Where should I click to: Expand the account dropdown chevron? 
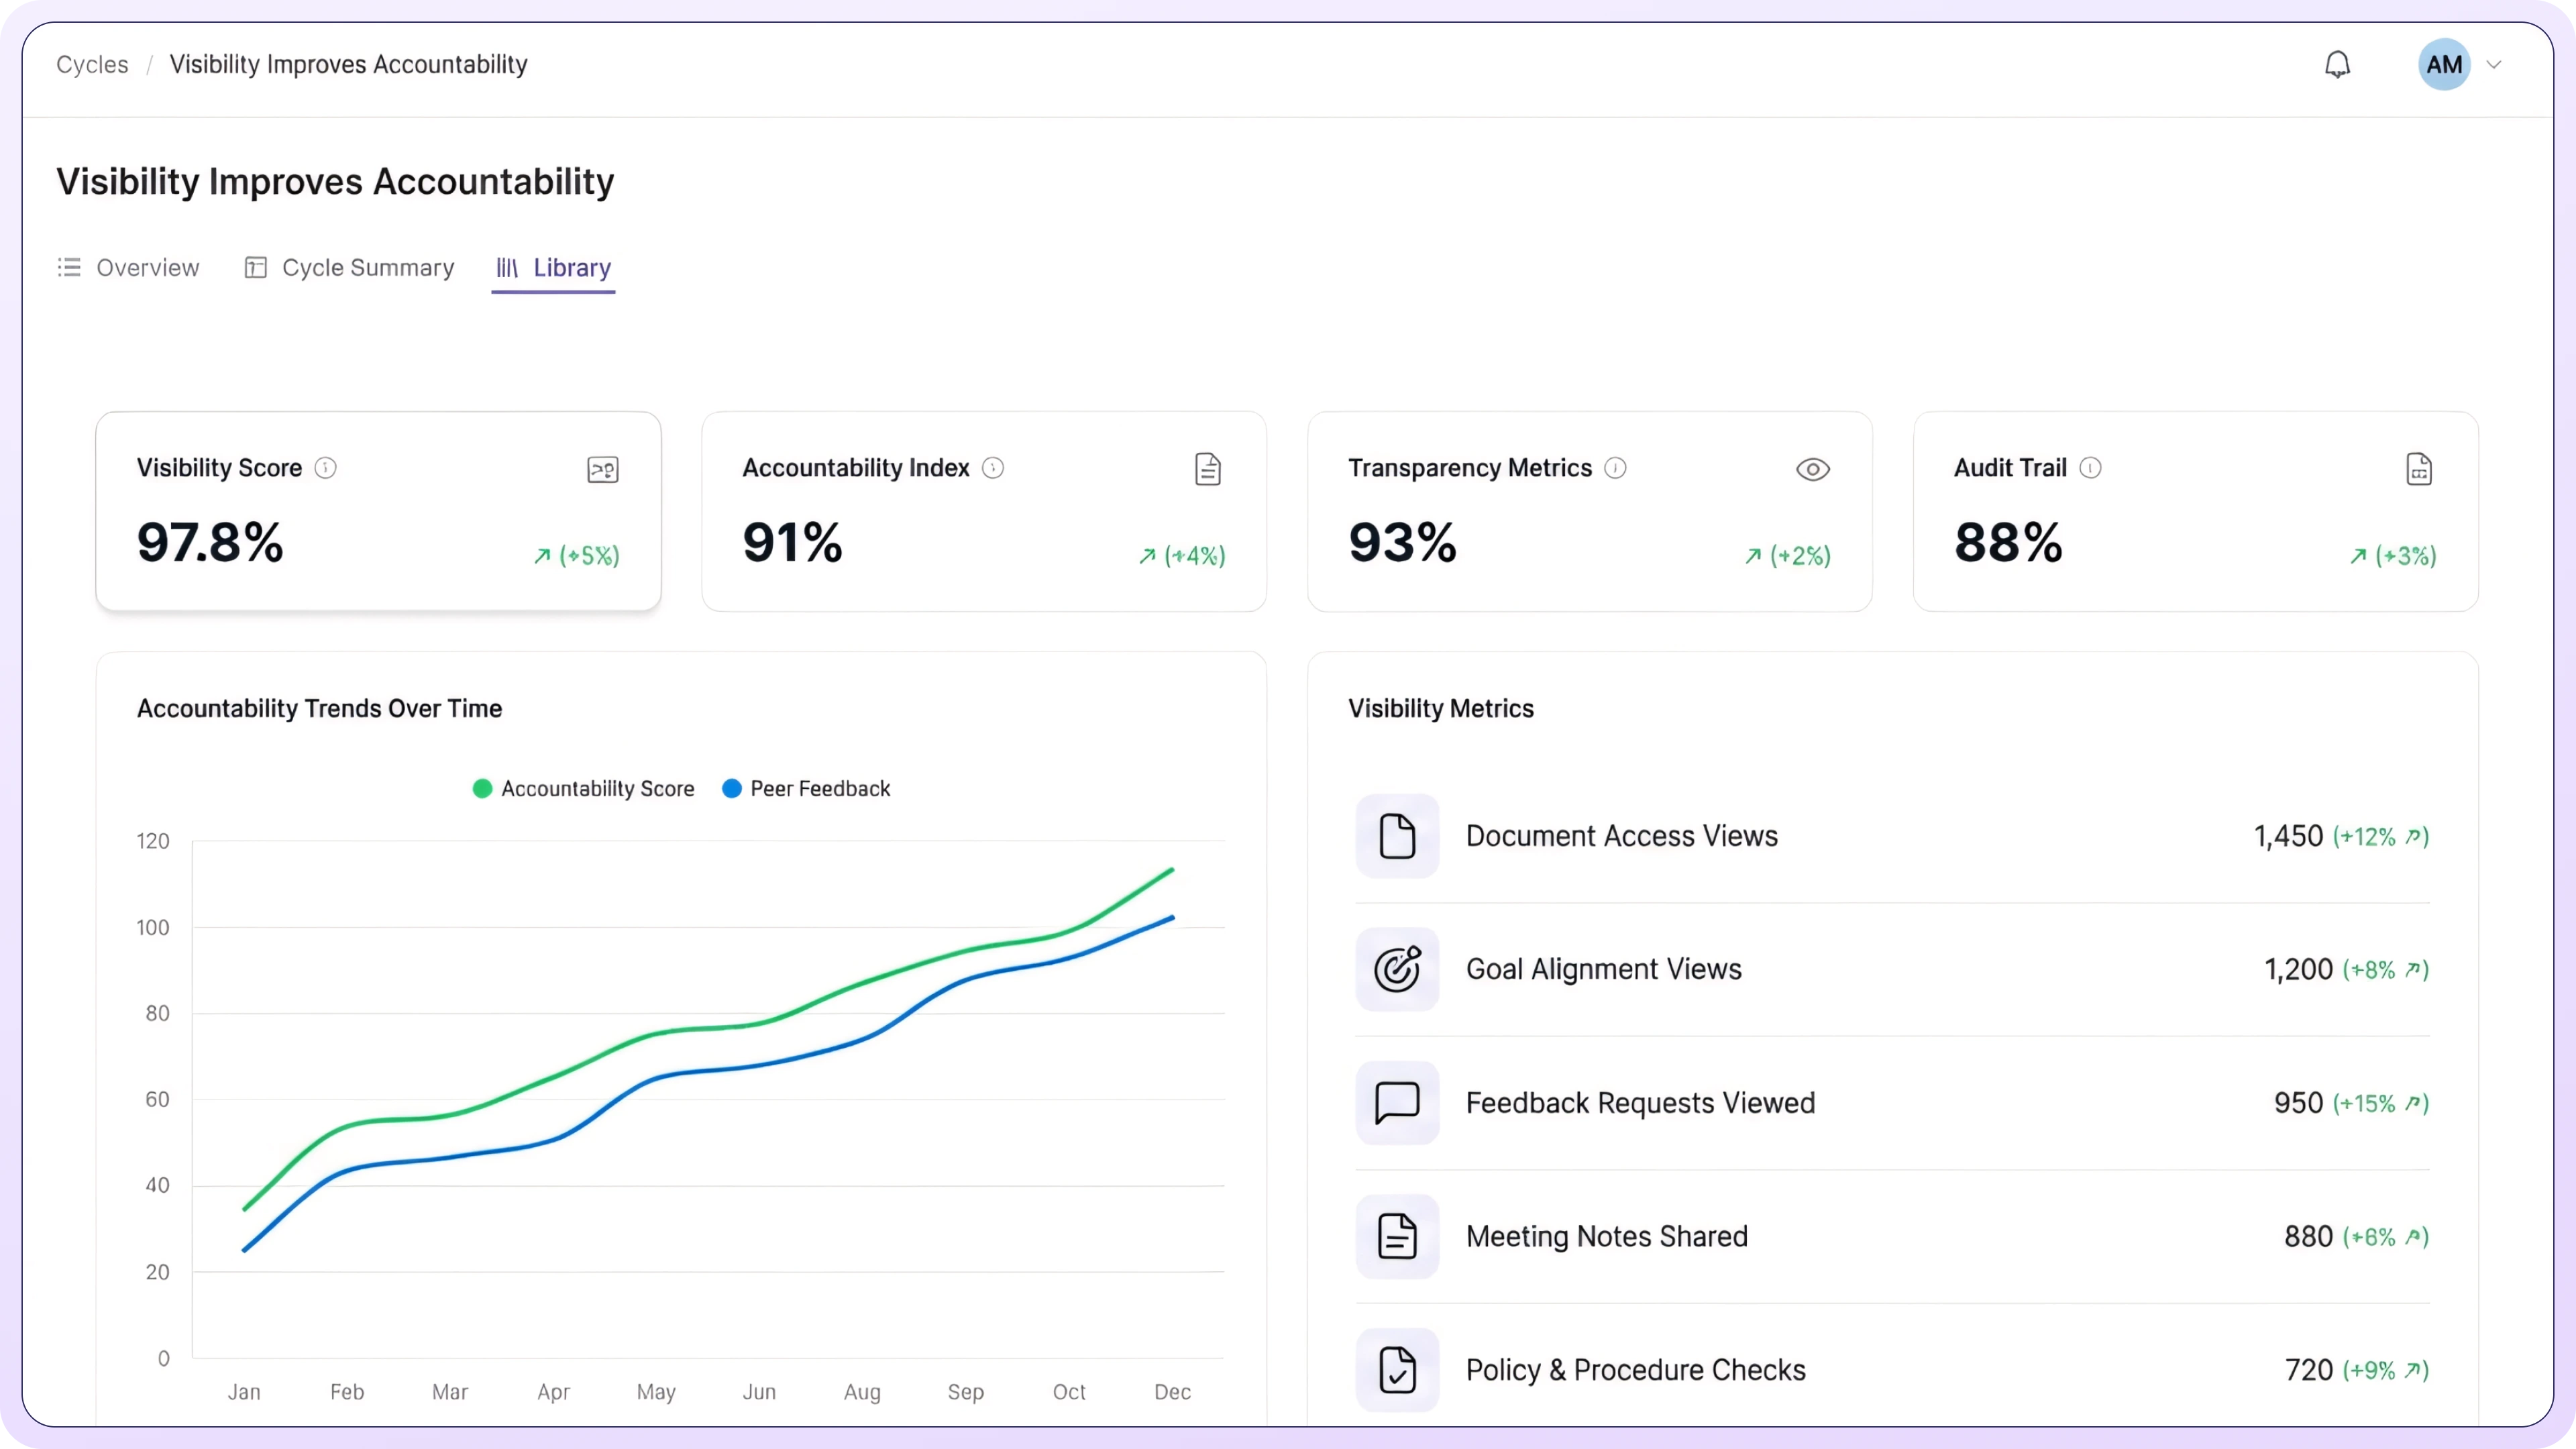click(2494, 65)
